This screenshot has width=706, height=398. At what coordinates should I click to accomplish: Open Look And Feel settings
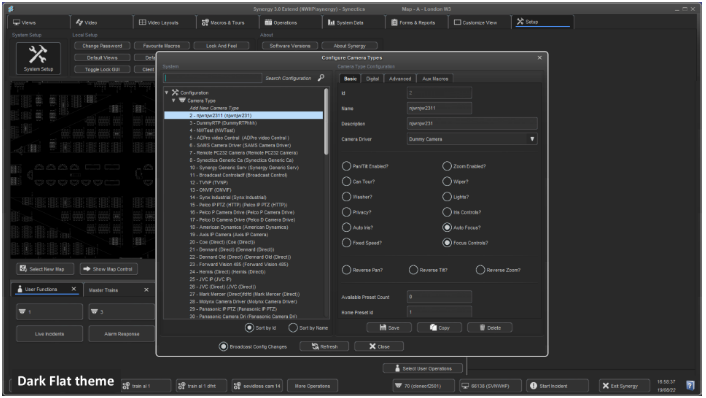222,46
